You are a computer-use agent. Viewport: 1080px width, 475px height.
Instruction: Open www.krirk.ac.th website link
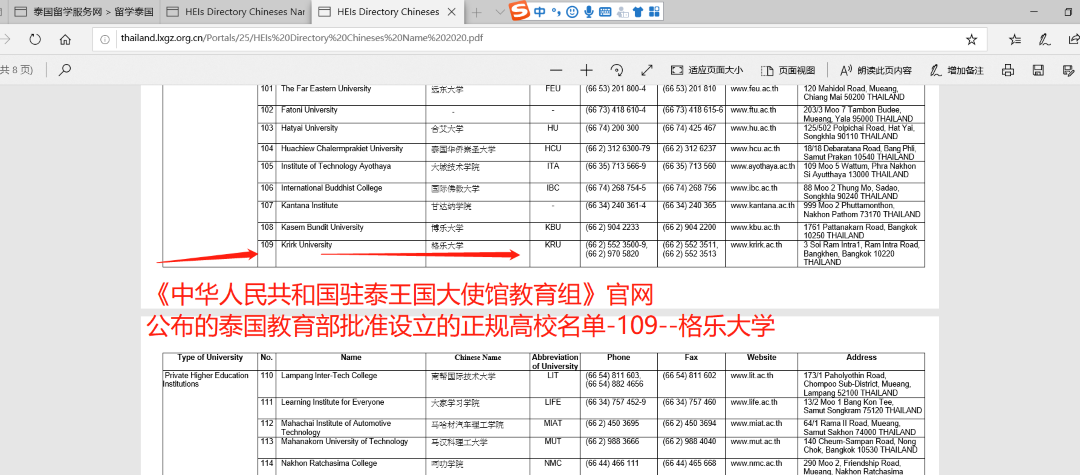(x=756, y=245)
